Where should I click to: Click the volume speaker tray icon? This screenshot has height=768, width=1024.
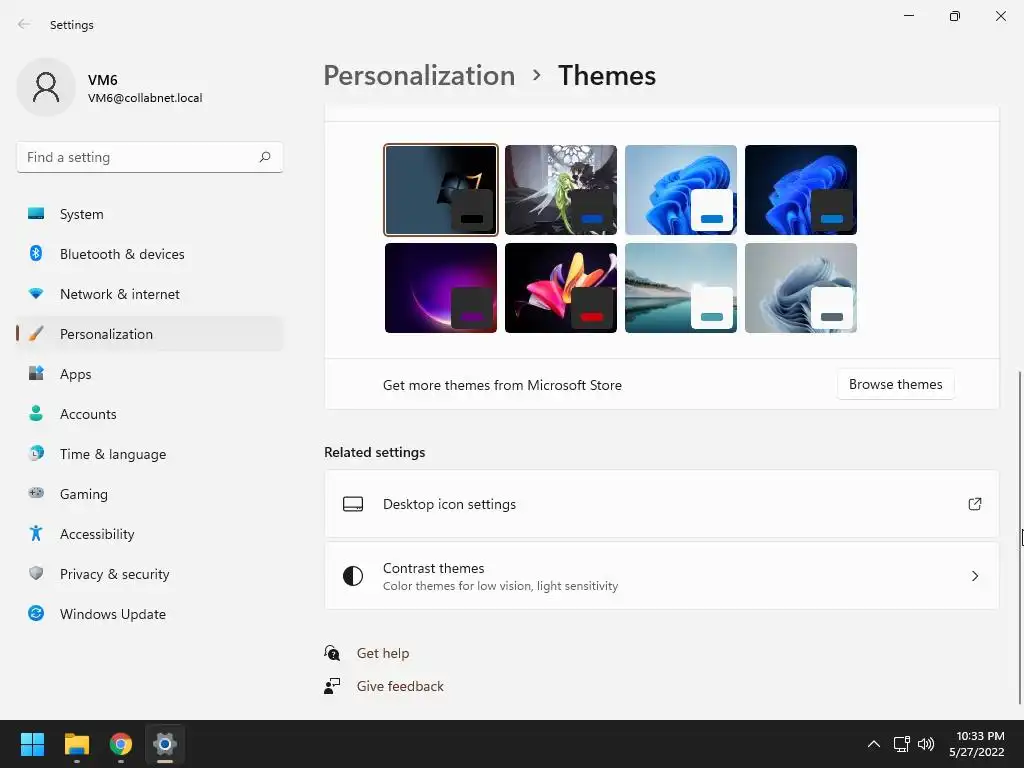tap(926, 744)
